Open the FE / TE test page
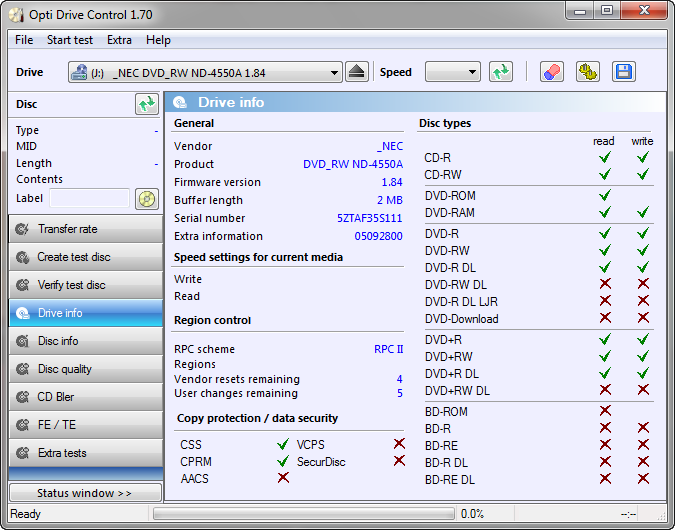The image size is (675, 530). pyautogui.click(x=86, y=425)
